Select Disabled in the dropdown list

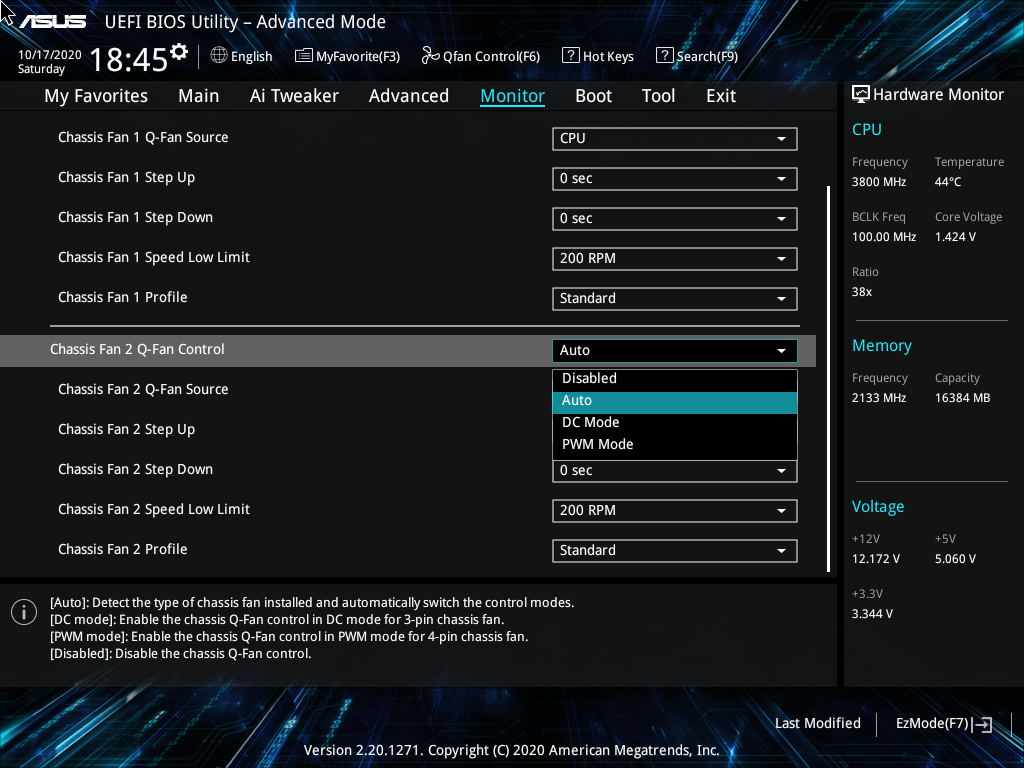tap(675, 379)
